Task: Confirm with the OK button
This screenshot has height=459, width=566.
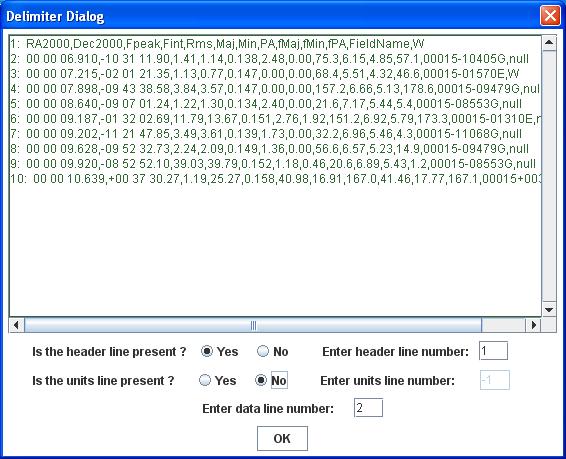Action: click(x=282, y=438)
